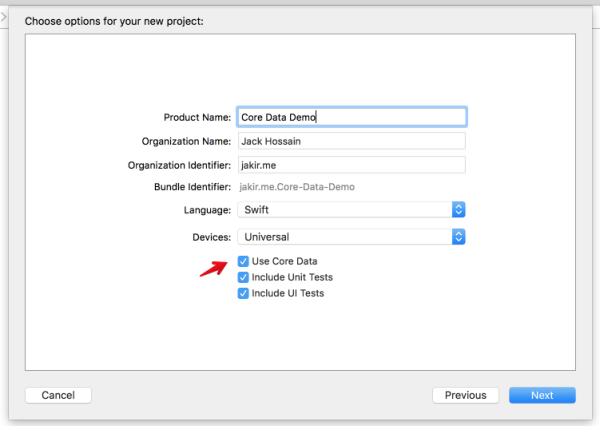Click the greyed Bundle Identifier value text
This screenshot has height=426, width=600.
coord(298,186)
